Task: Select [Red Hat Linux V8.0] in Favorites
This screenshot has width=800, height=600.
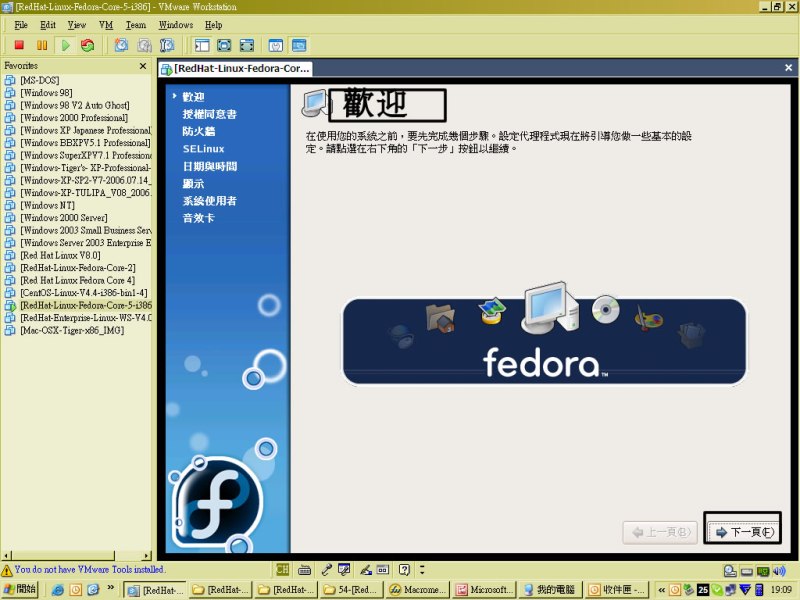Action: point(60,255)
